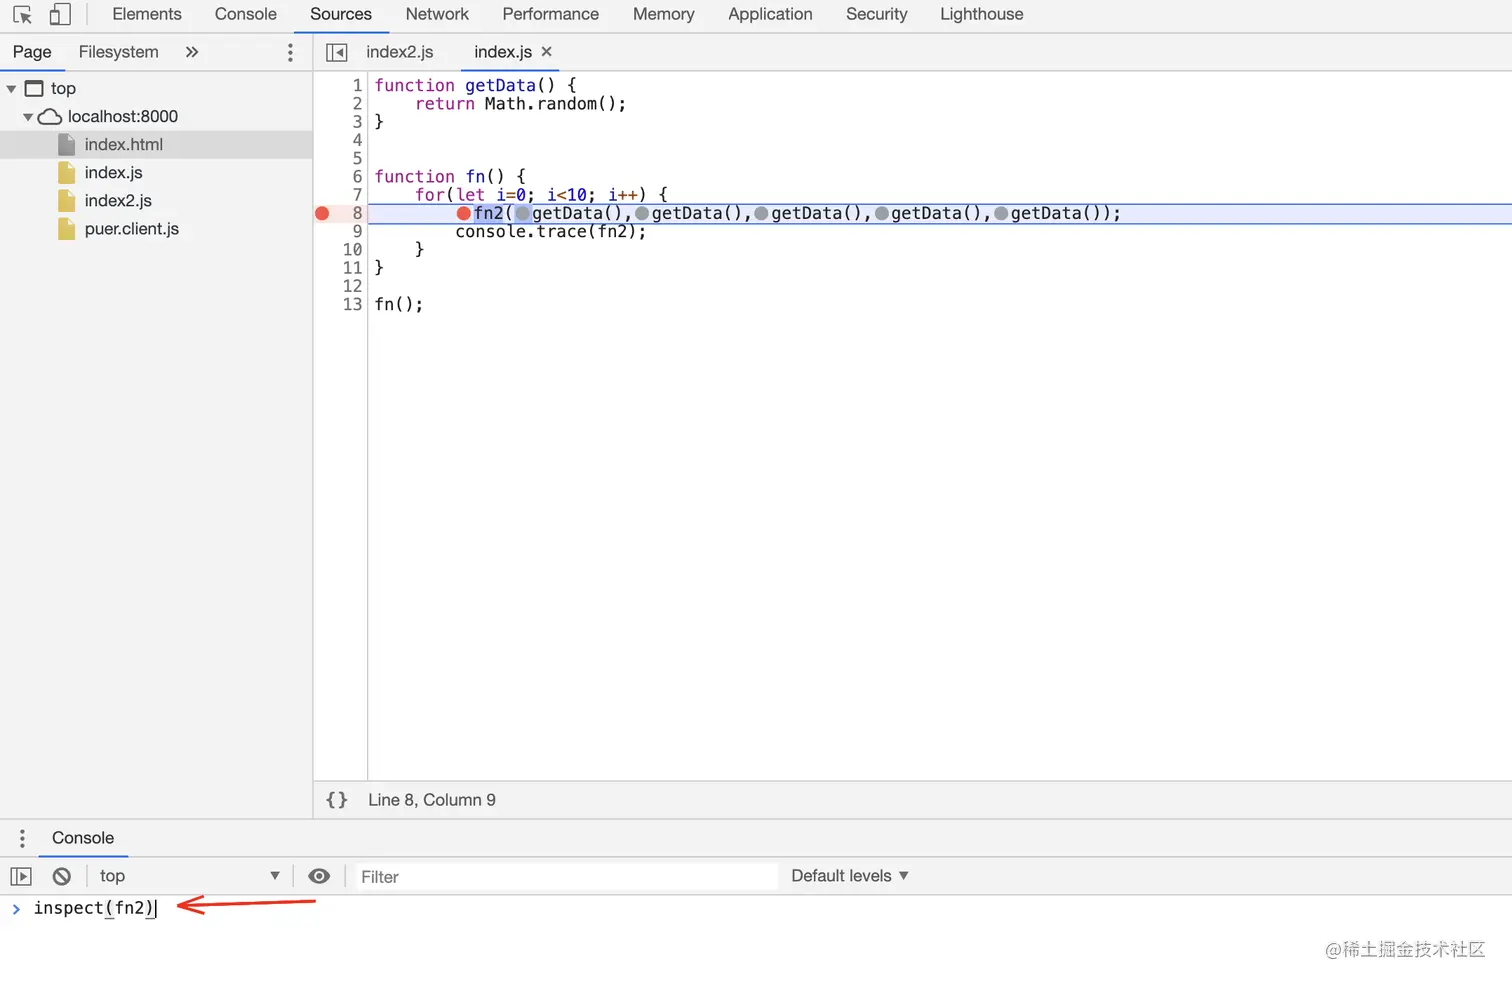
Task: Collapse the localhost:8000 tree node
Action: tap(28, 117)
